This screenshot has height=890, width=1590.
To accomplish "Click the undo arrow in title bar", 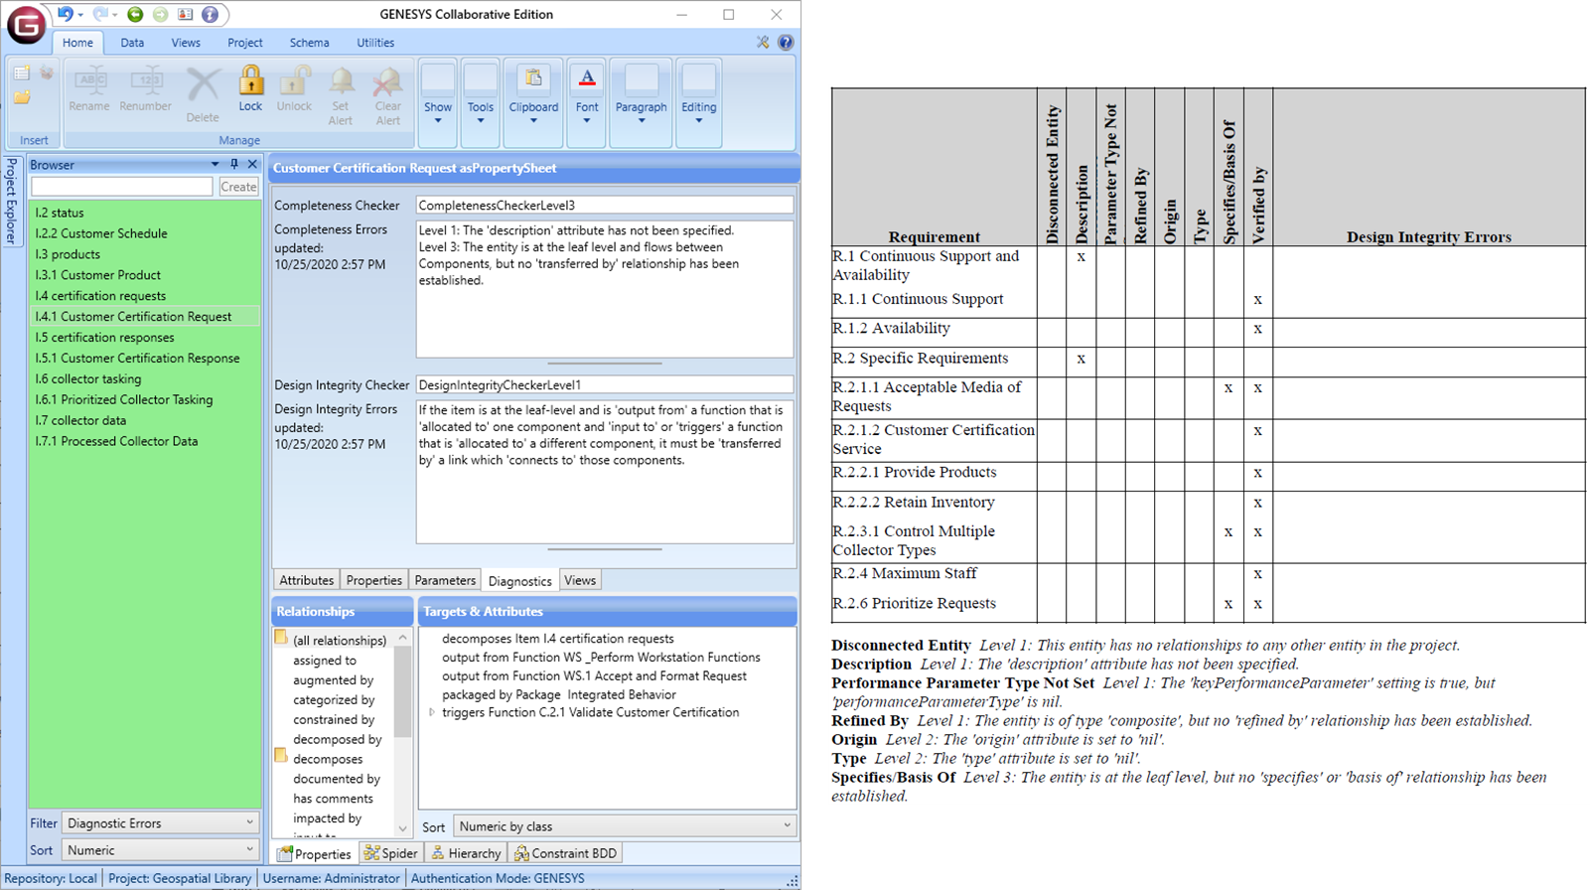I will click(65, 14).
